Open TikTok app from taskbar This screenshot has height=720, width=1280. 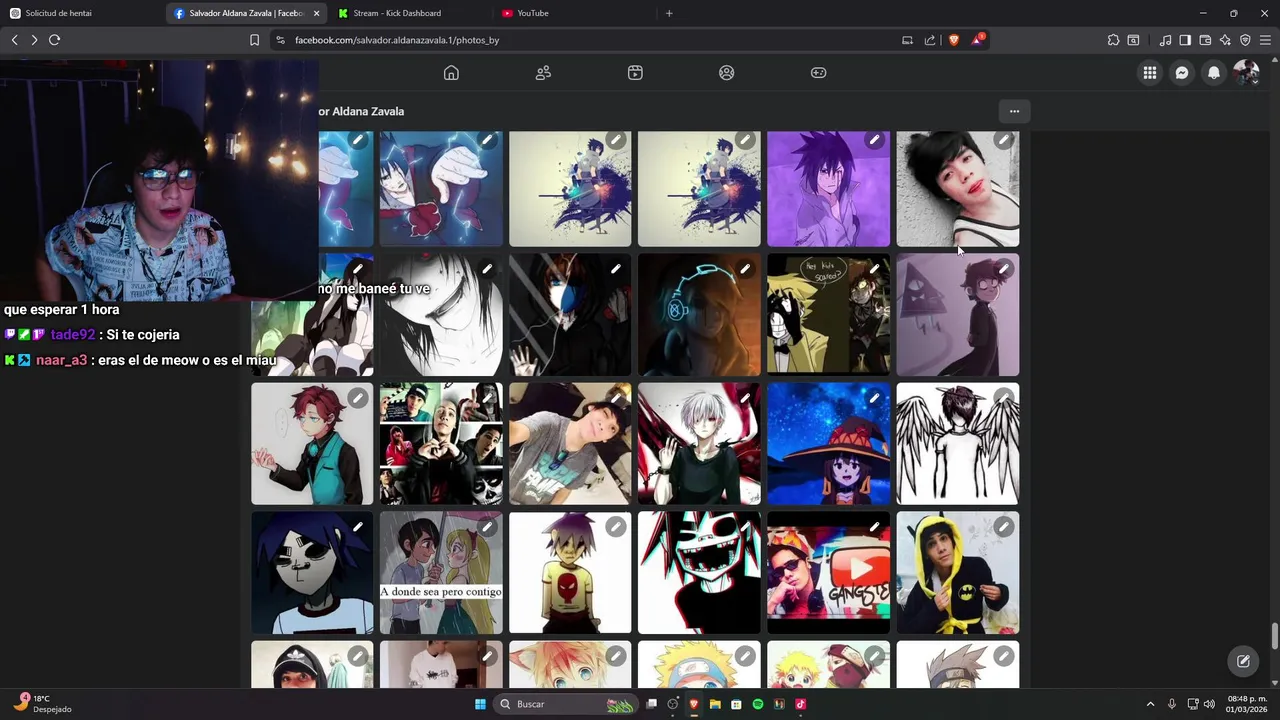click(x=800, y=704)
